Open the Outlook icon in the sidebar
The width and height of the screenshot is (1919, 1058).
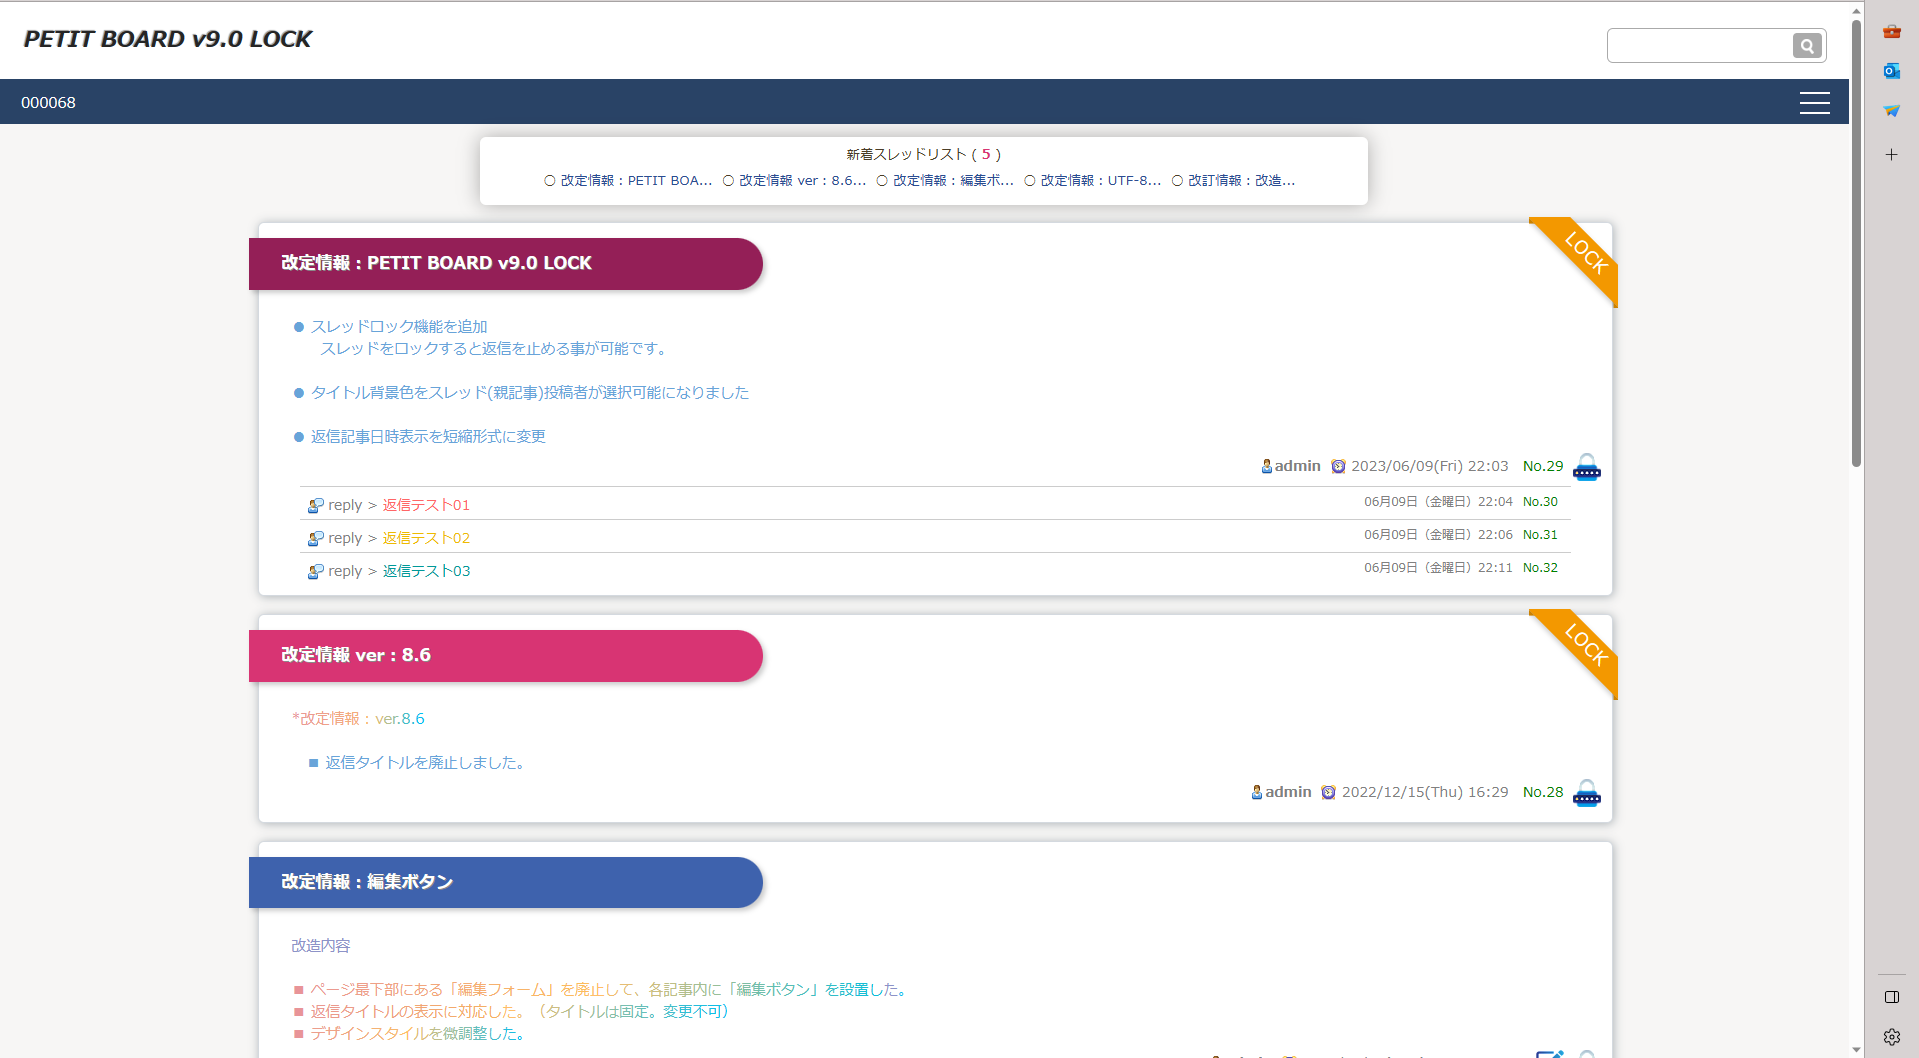coord(1891,71)
